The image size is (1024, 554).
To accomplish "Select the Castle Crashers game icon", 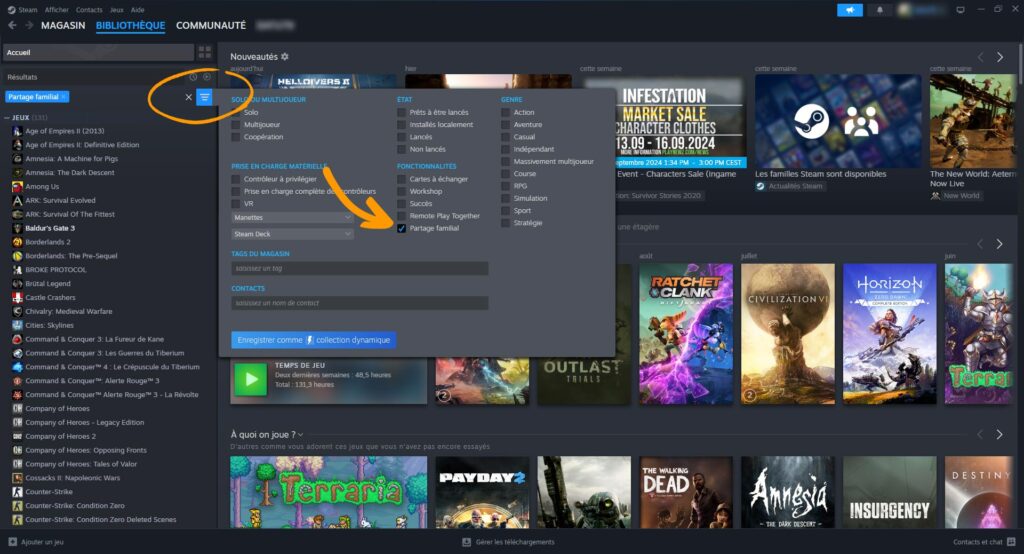I will [x=18, y=297].
